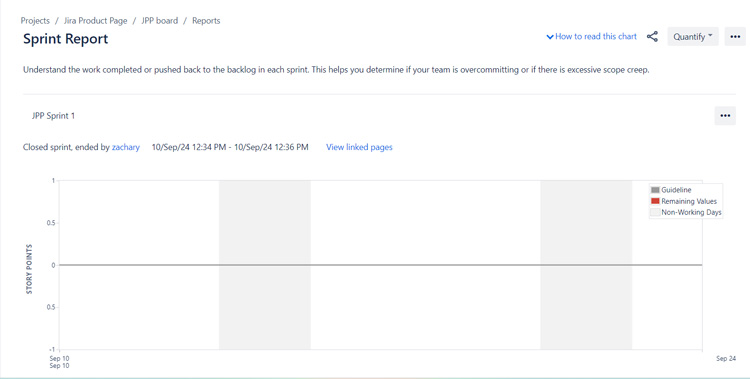This screenshot has width=750, height=379.
Task: Click the Remaining Values legend label
Action: (x=689, y=201)
